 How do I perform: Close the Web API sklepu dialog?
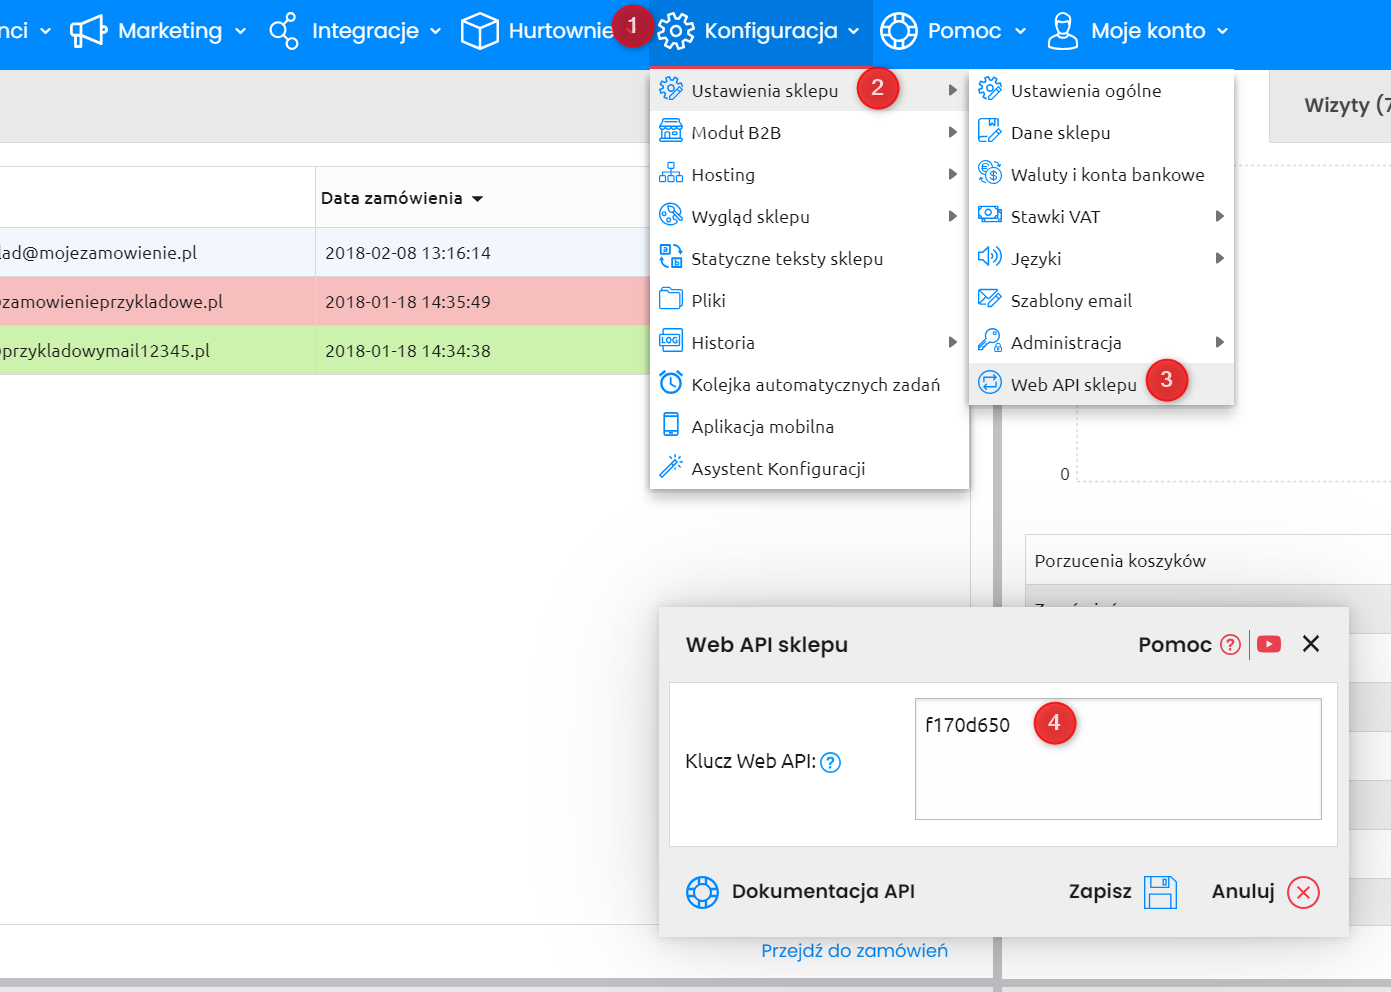click(1311, 644)
